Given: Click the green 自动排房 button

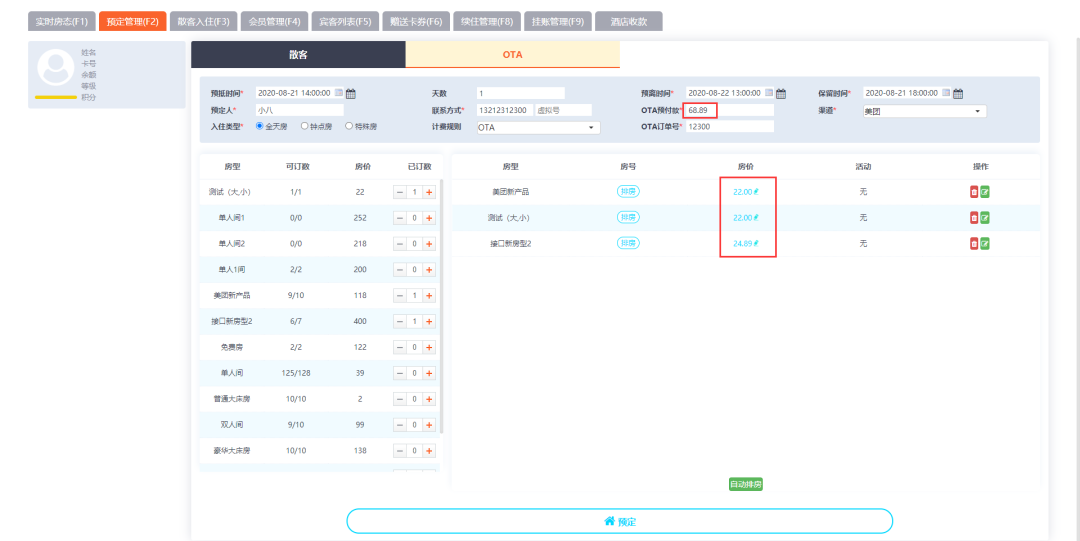Looking at the screenshot, I should click(746, 484).
